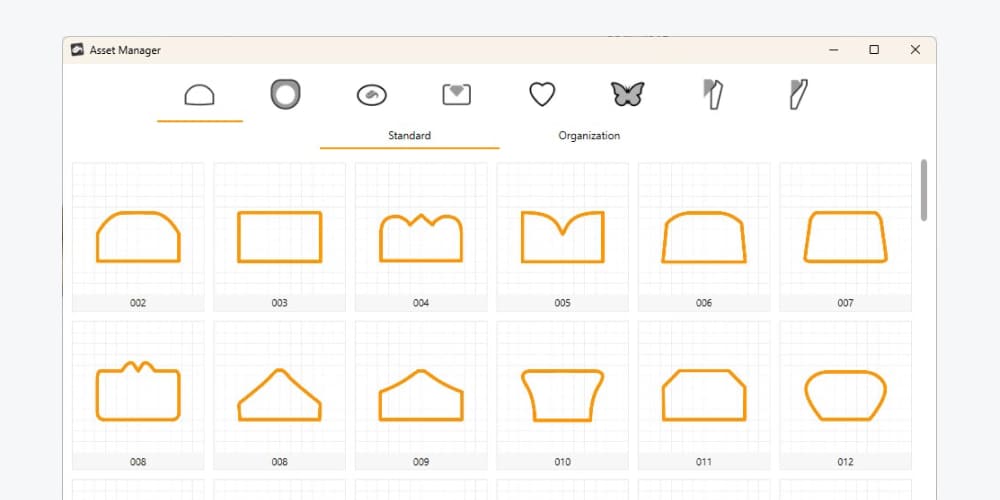Open the Organization tab
This screenshot has width=1000, height=500.
tap(589, 136)
